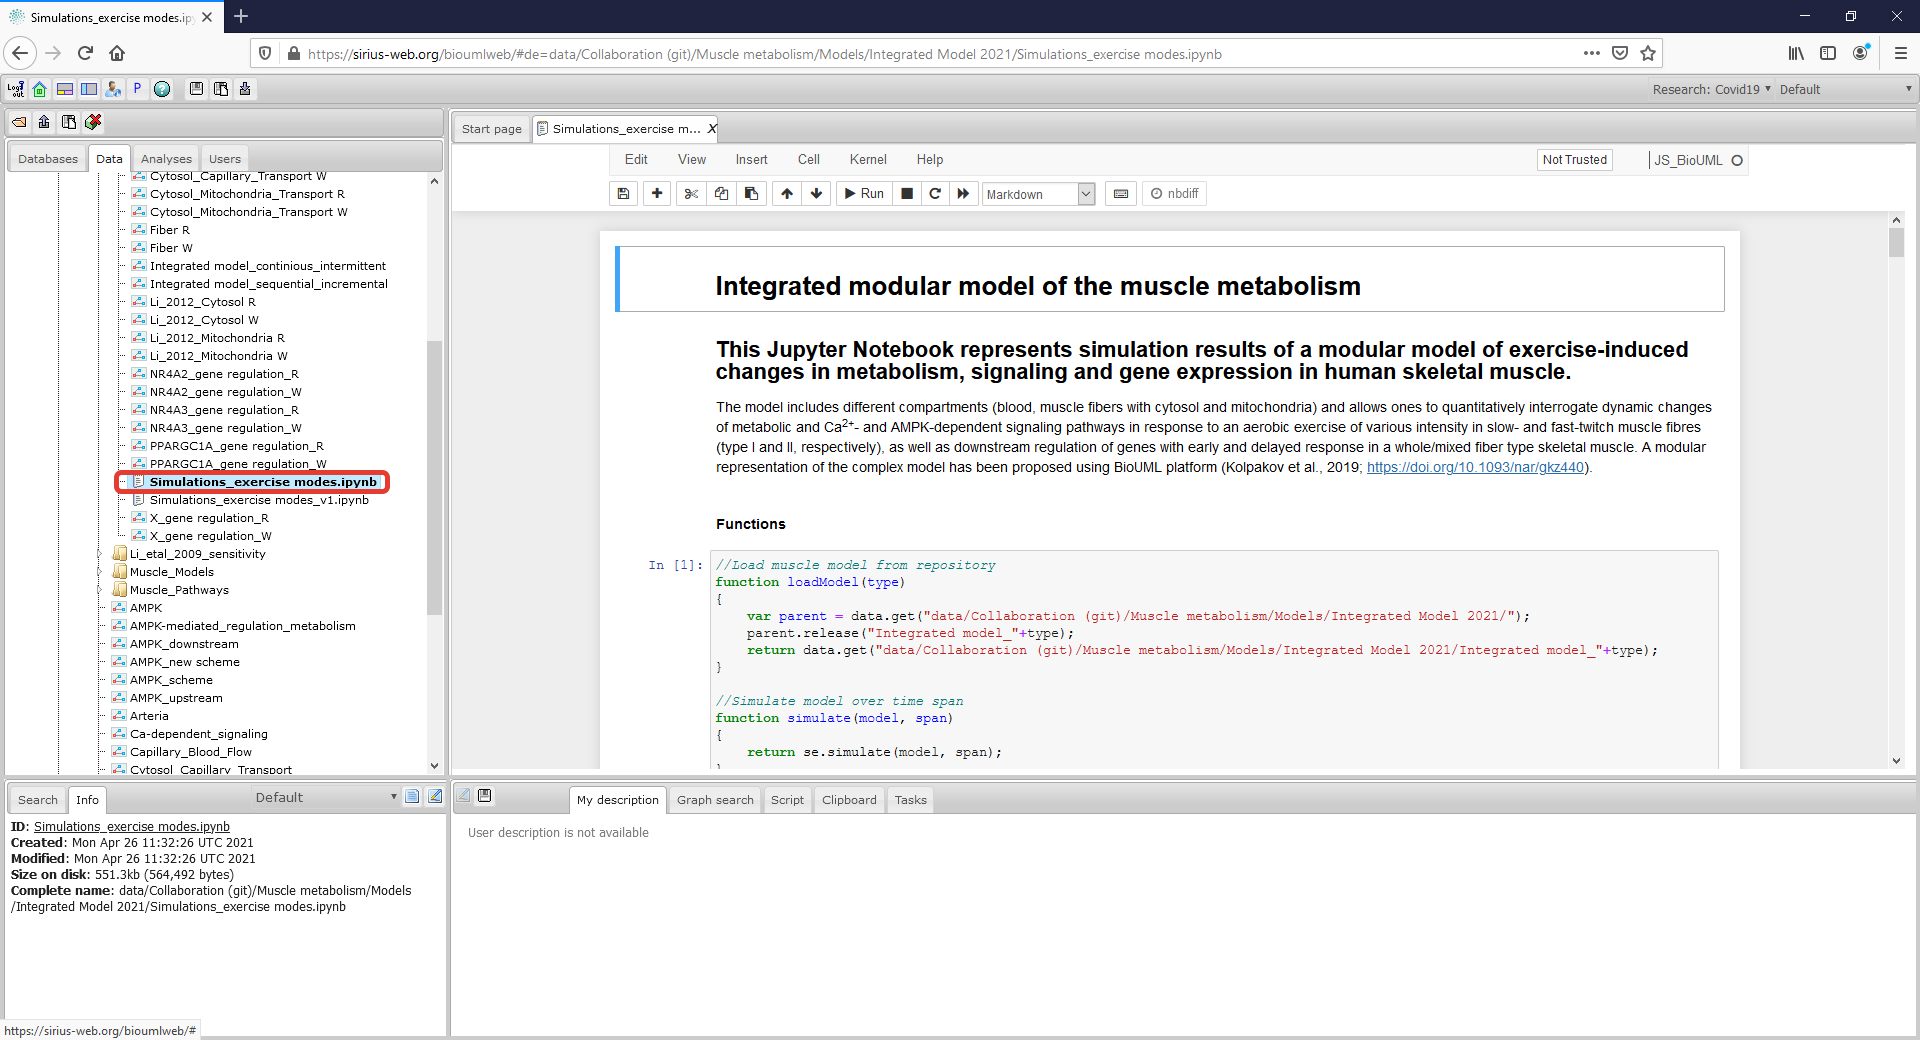
Task: Open the Default perspective dropdown at top right
Action: tap(1845, 89)
